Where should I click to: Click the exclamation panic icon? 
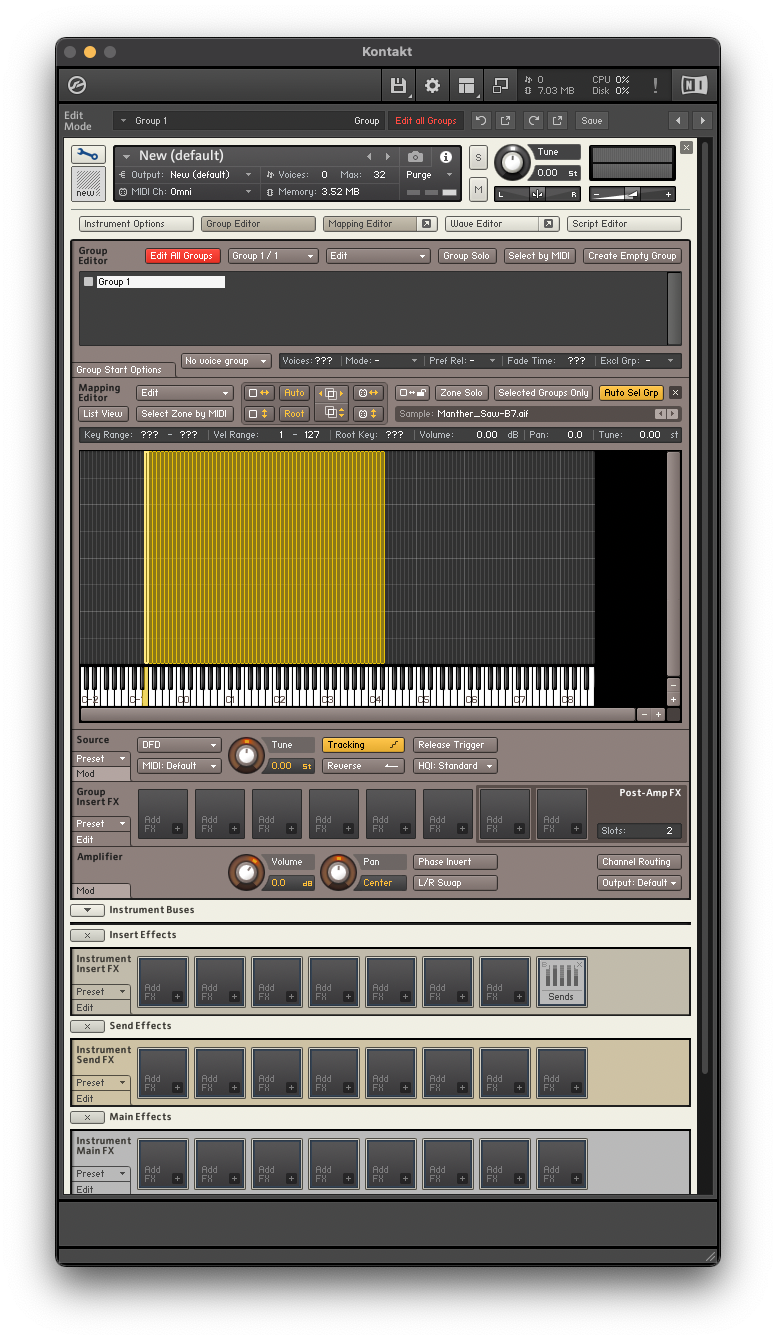pyautogui.click(x=655, y=85)
